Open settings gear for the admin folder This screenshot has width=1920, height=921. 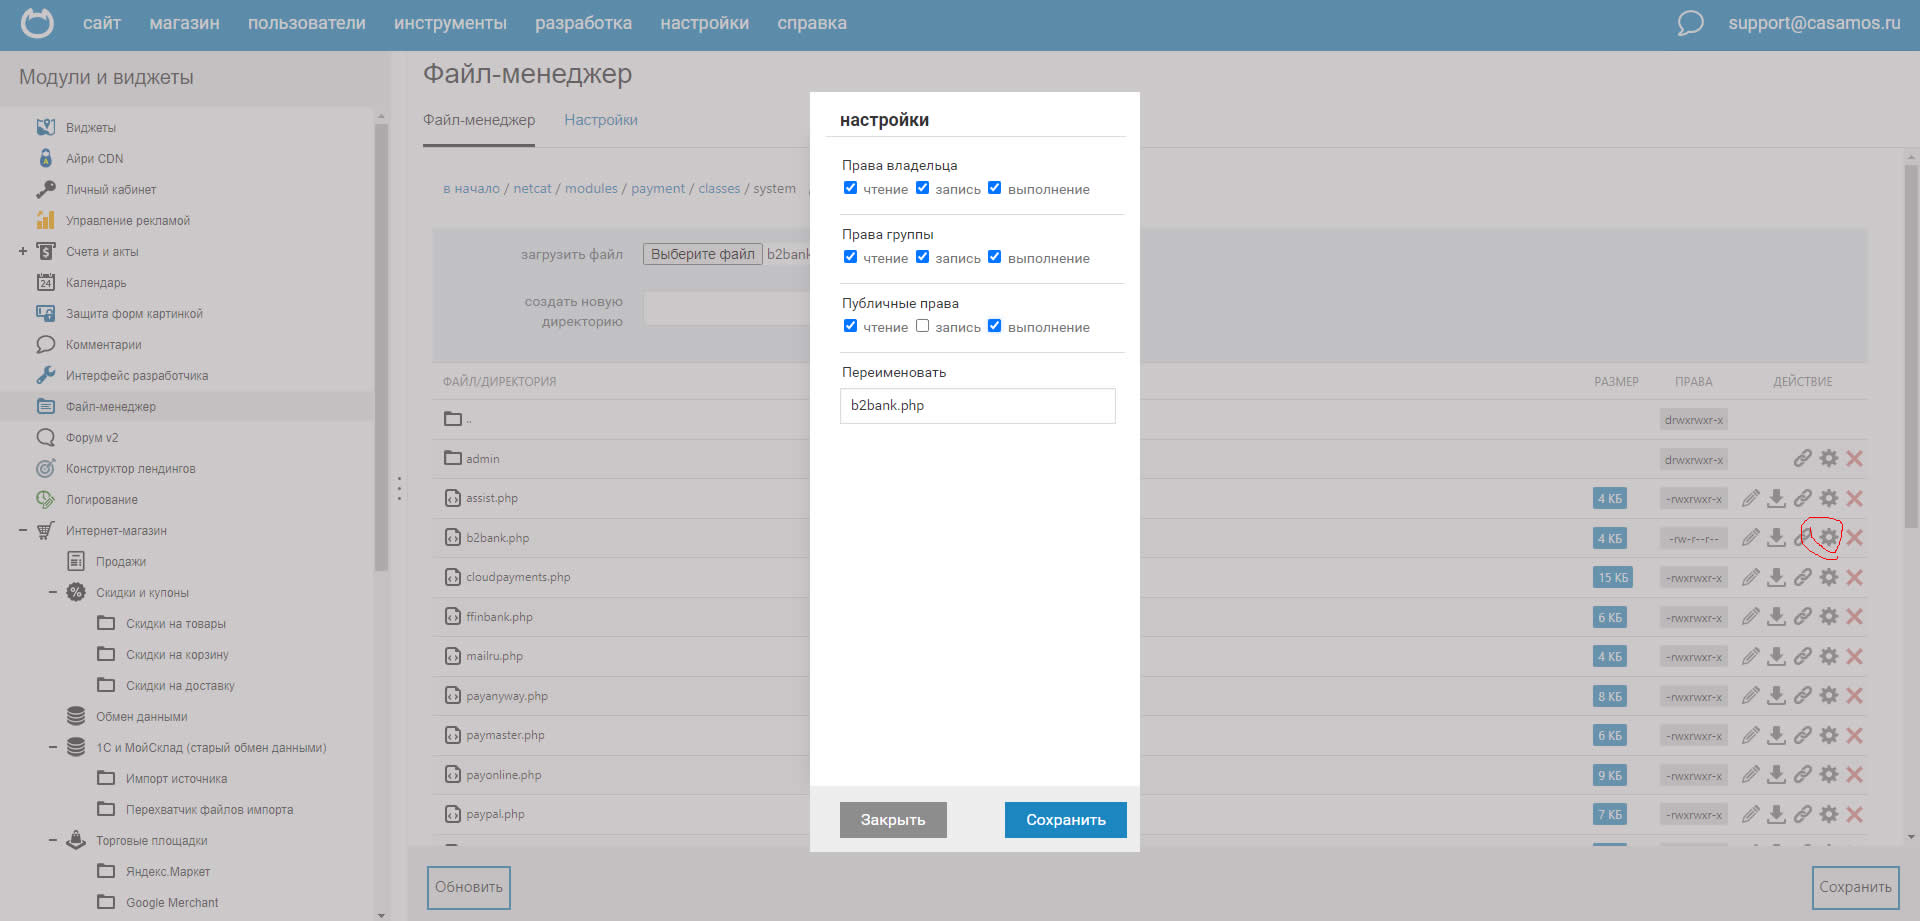(1828, 458)
